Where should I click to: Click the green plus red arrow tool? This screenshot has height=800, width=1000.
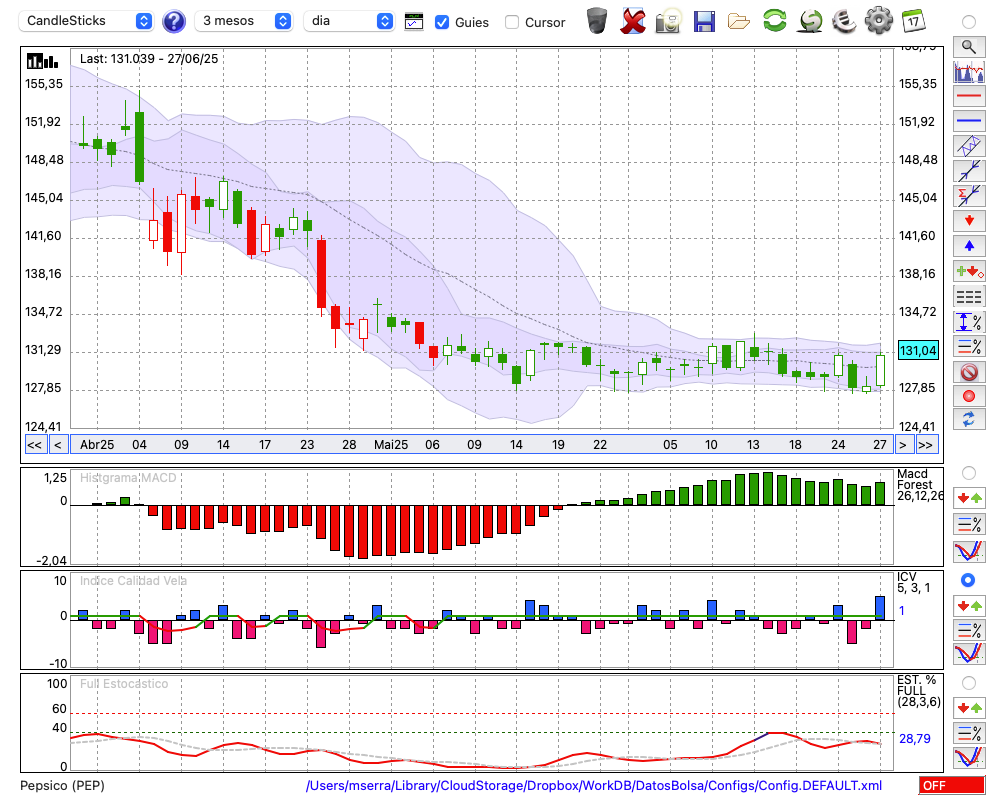coord(969,272)
